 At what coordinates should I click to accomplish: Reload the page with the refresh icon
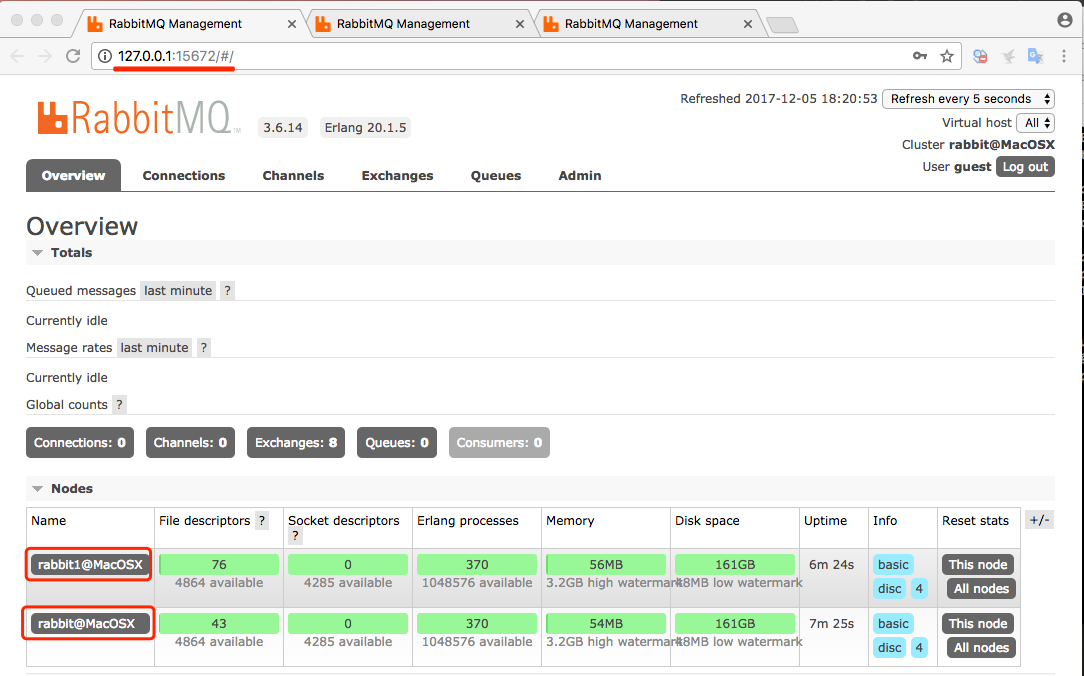73,56
